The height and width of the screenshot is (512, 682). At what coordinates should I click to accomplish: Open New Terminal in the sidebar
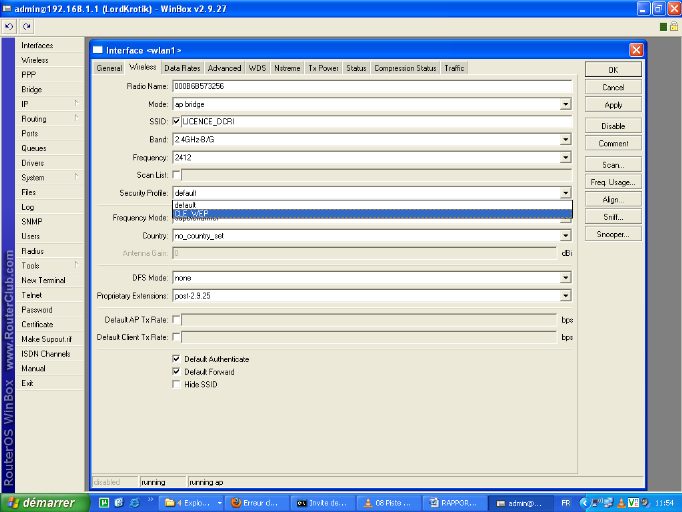pos(49,280)
